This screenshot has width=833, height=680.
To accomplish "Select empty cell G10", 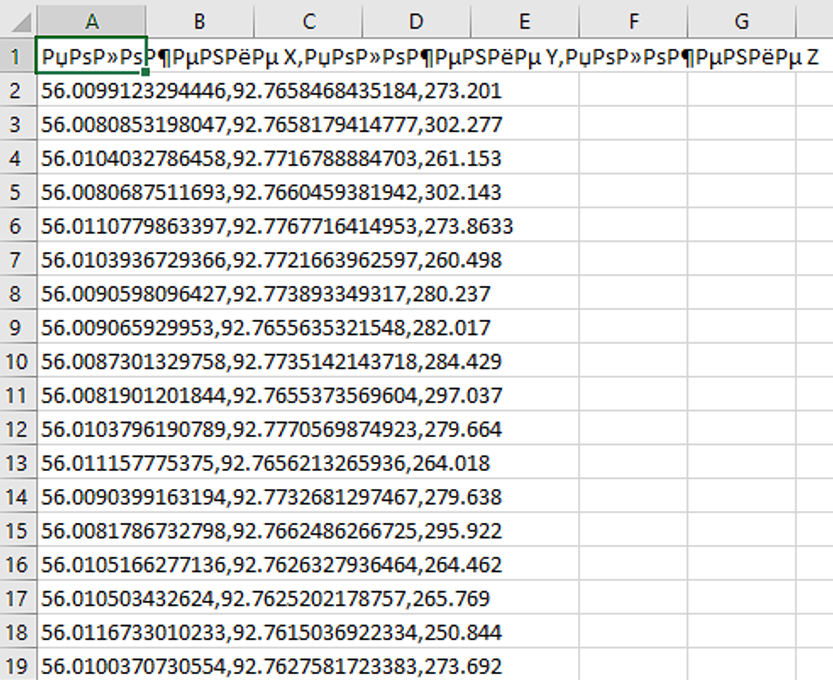I will click(x=741, y=362).
